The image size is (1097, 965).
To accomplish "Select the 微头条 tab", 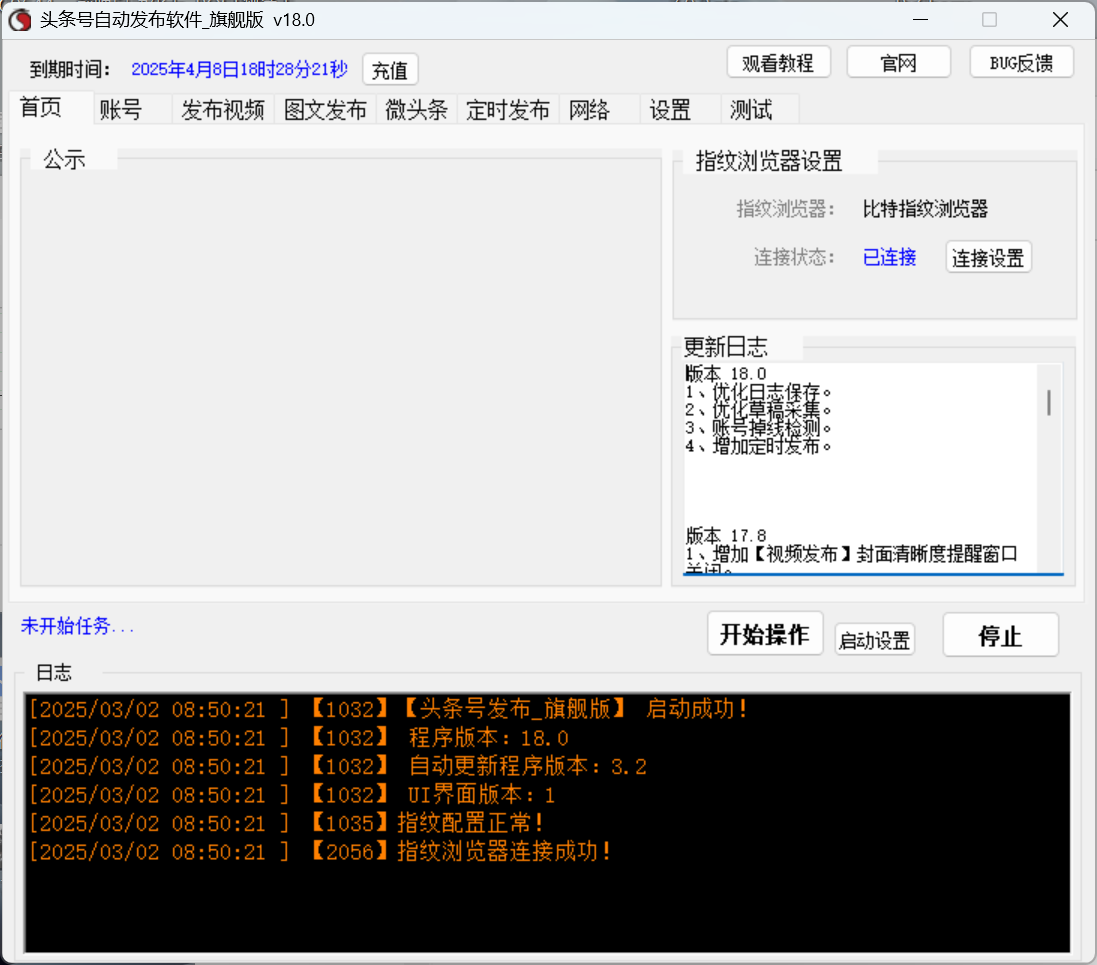I will click(x=417, y=110).
